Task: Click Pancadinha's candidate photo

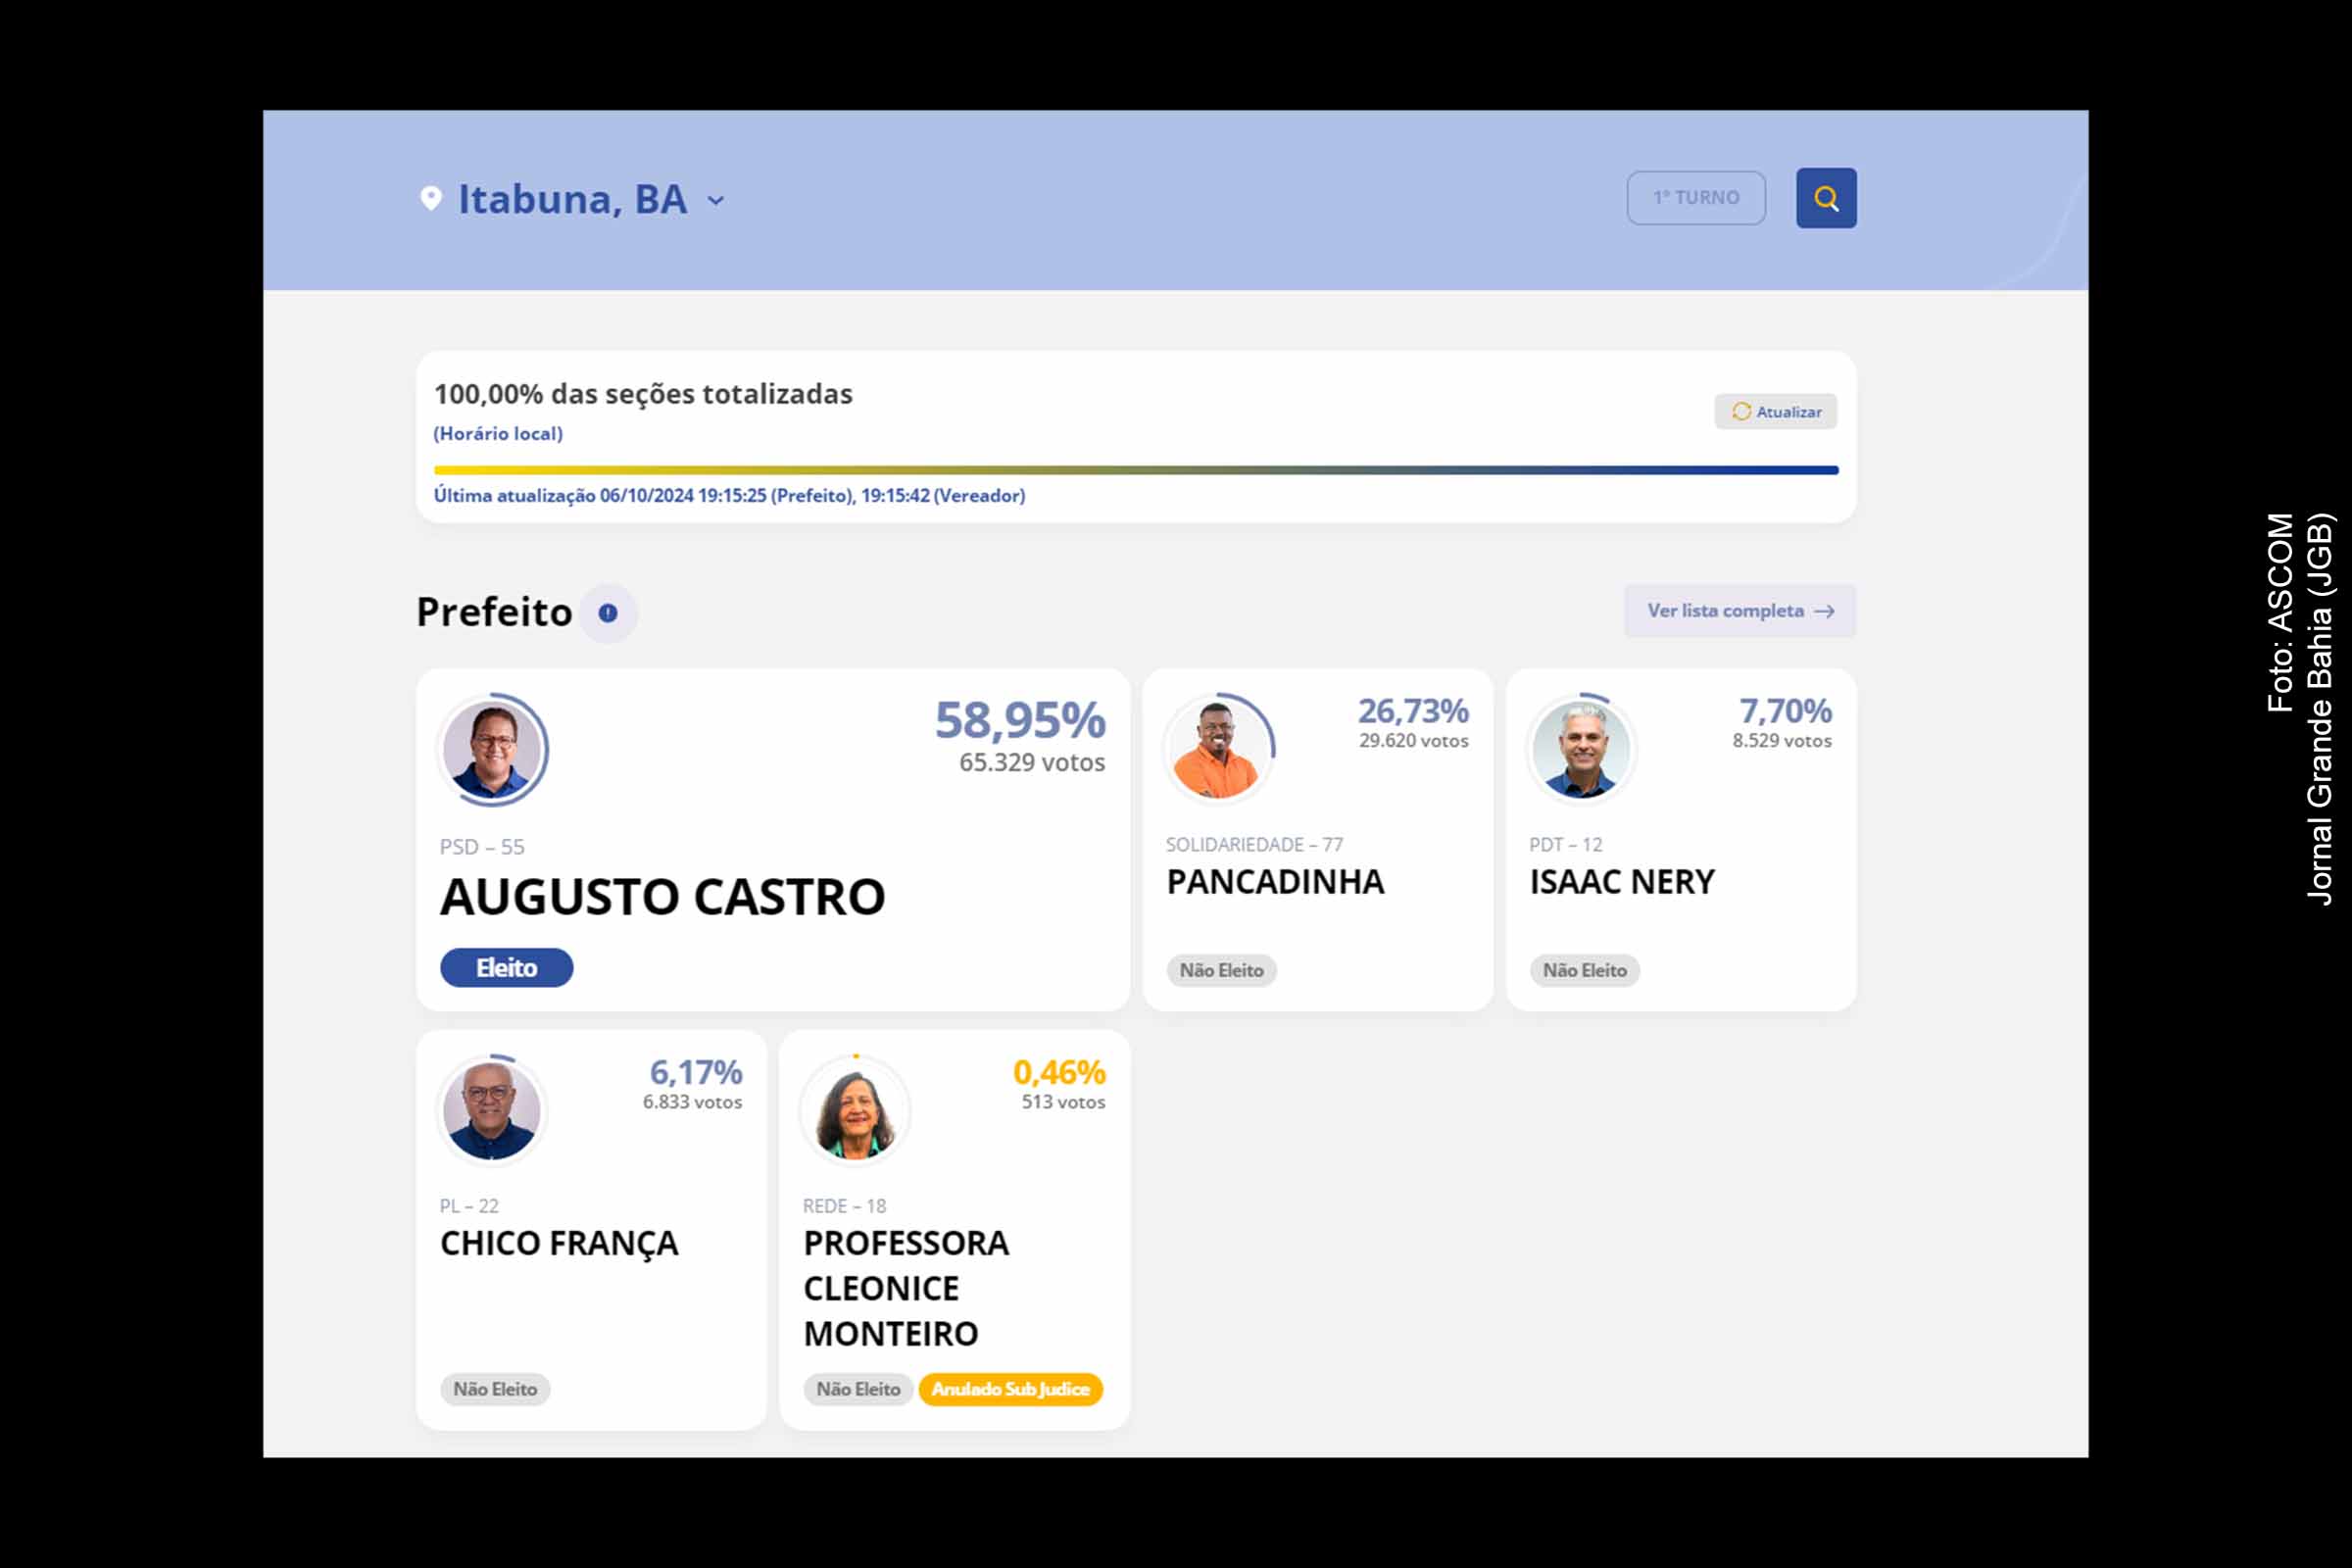Action: 1217,750
